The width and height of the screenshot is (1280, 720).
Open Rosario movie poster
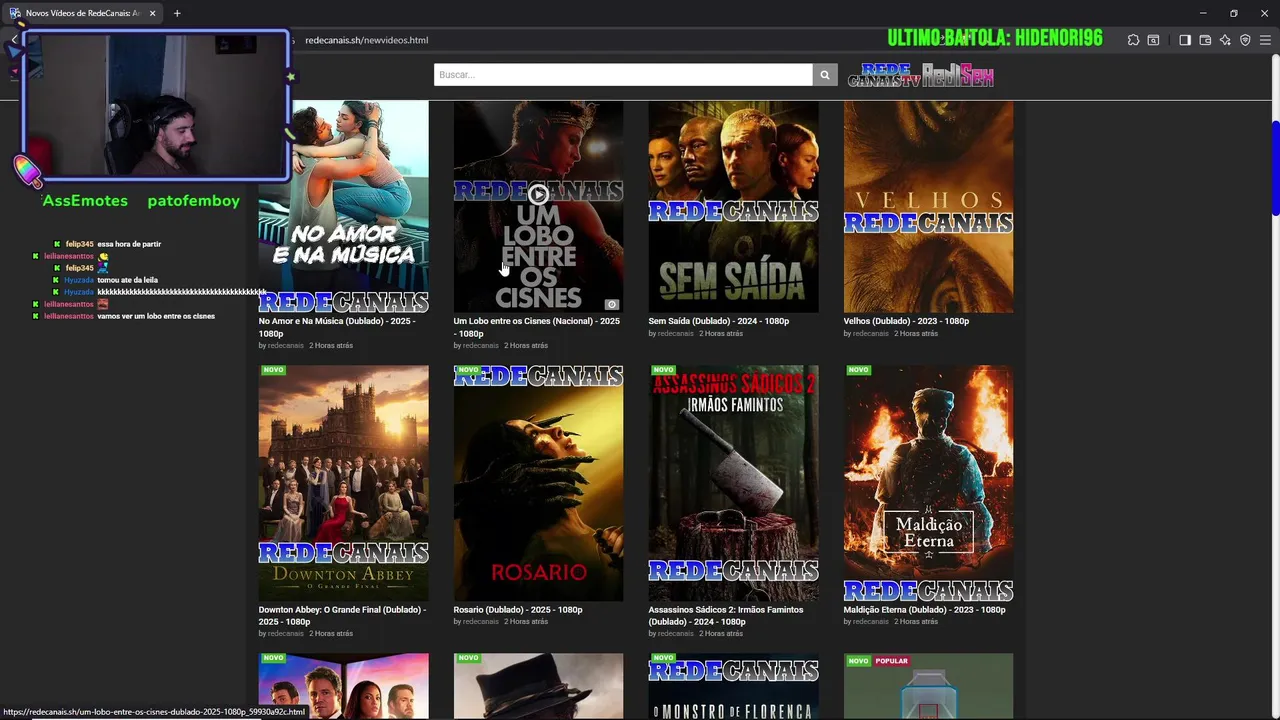click(538, 483)
